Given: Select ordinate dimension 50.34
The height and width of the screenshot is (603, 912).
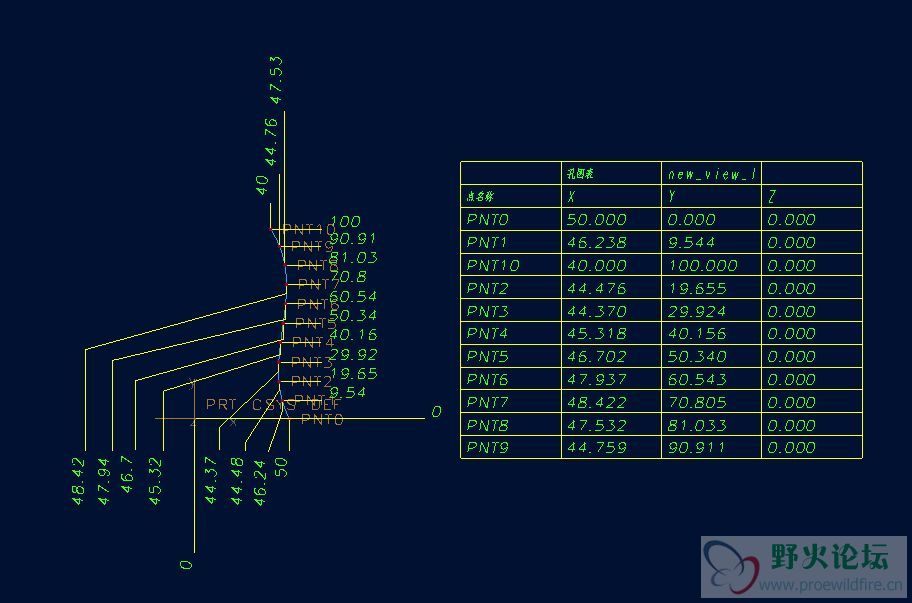Looking at the screenshot, I should point(354,316).
